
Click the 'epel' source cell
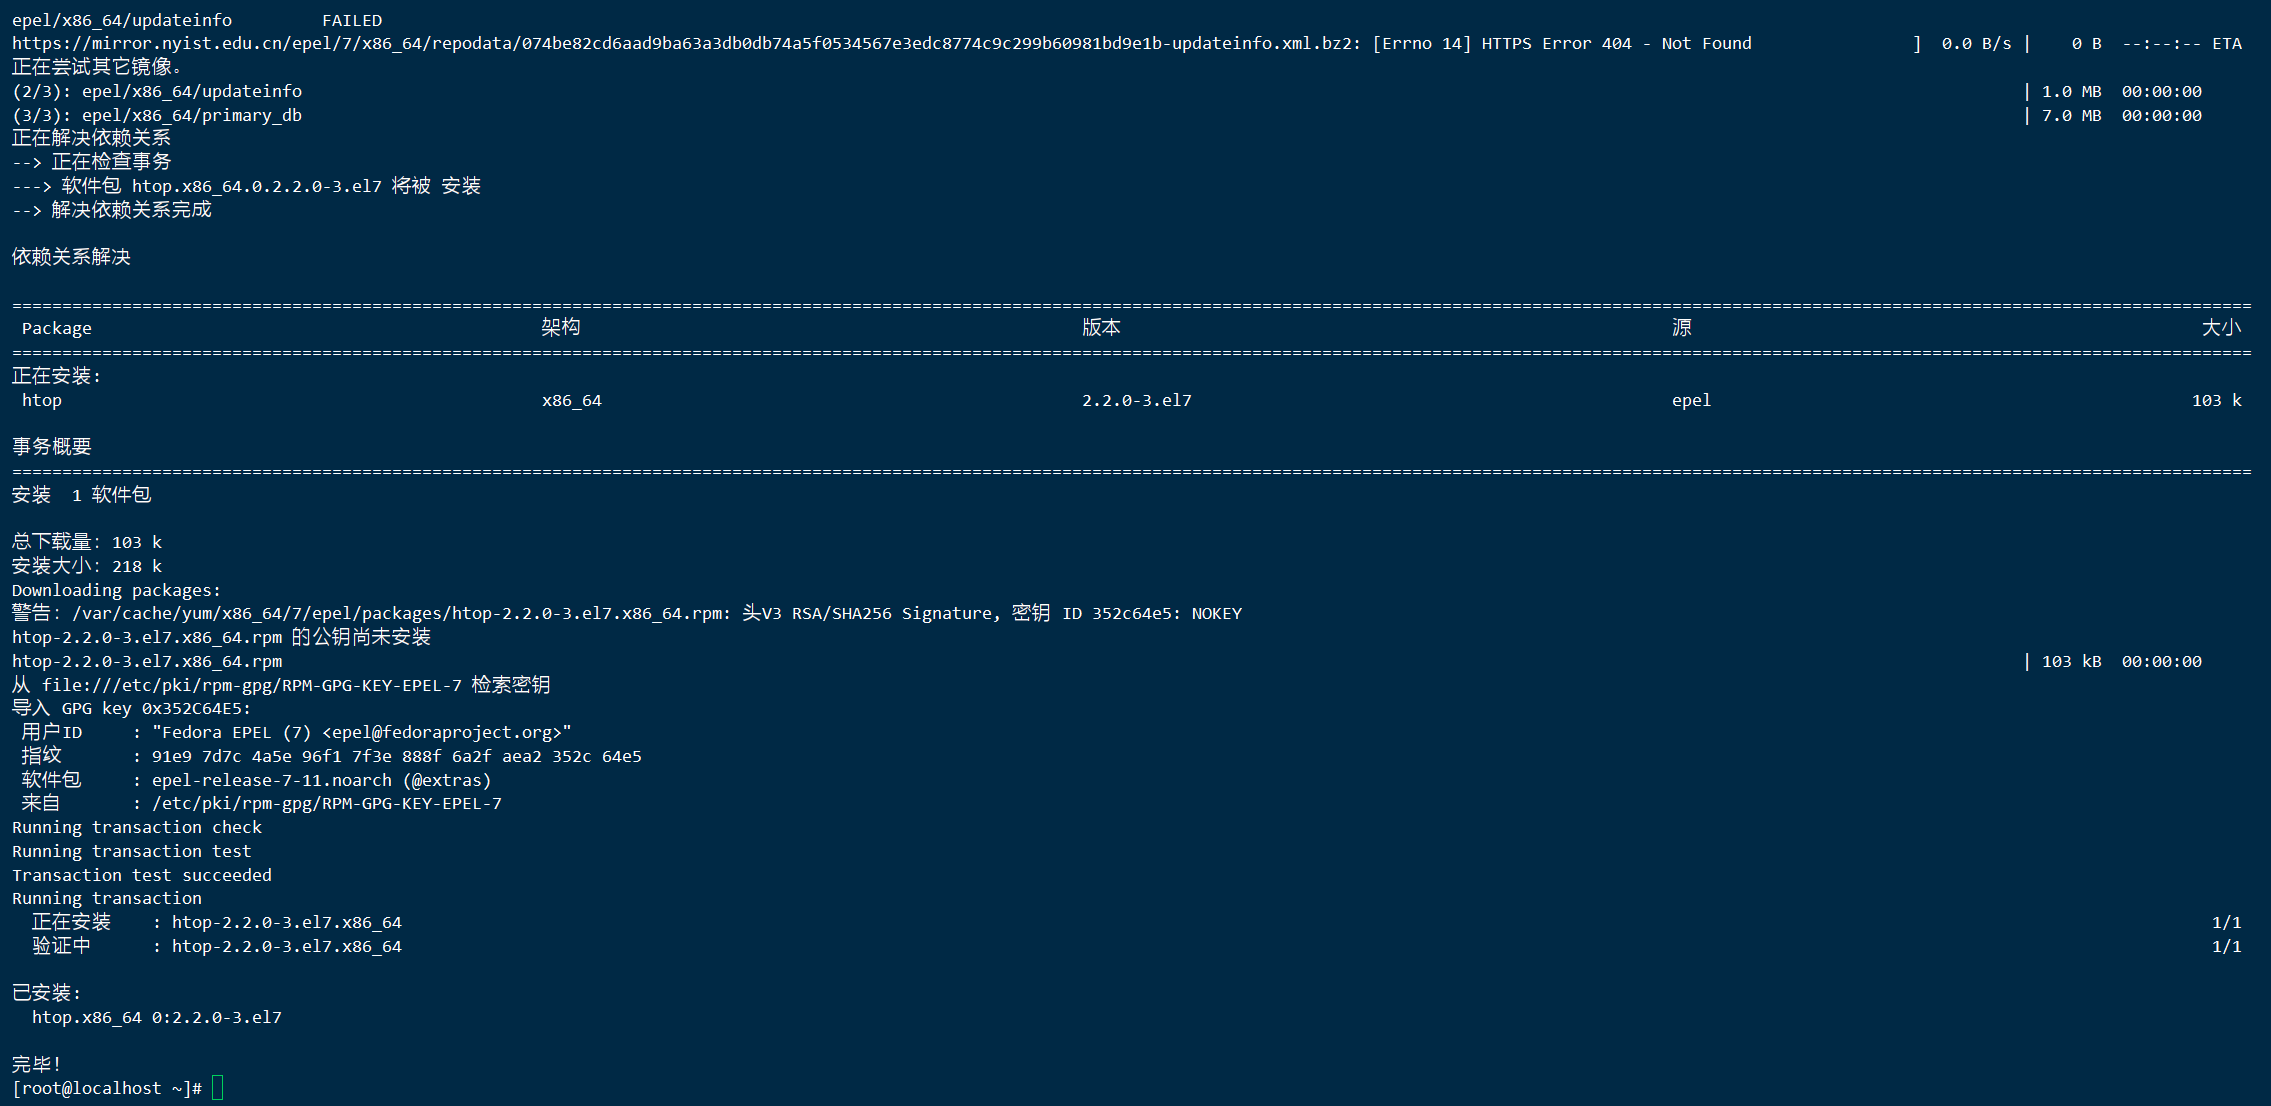(x=1692, y=400)
